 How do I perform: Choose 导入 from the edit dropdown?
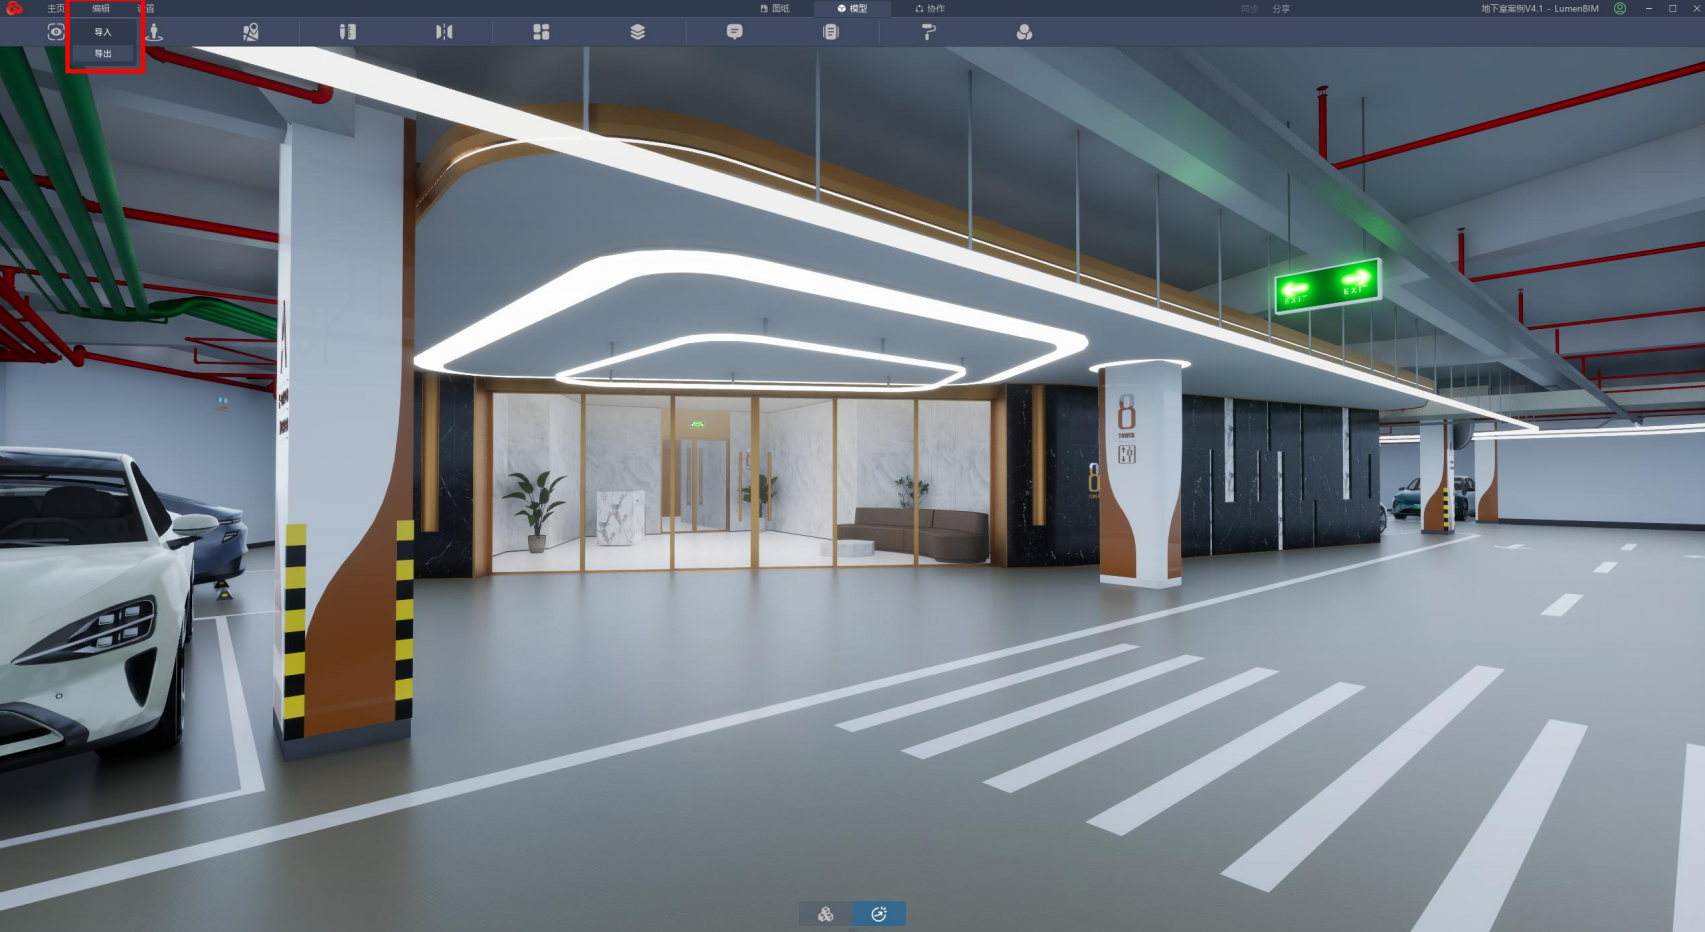tap(103, 32)
